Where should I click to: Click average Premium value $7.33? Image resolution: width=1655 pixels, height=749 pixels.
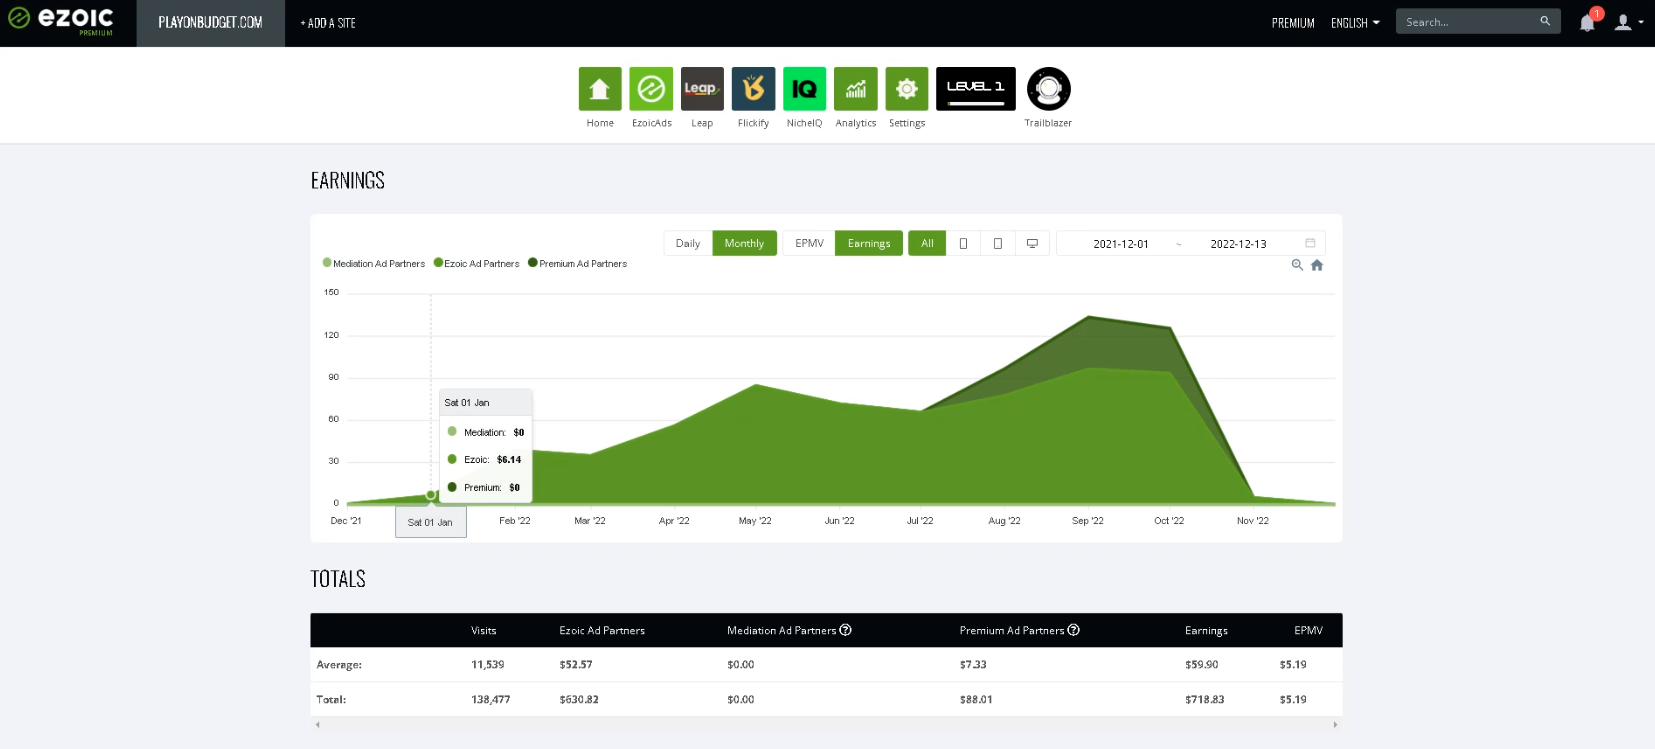[973, 664]
